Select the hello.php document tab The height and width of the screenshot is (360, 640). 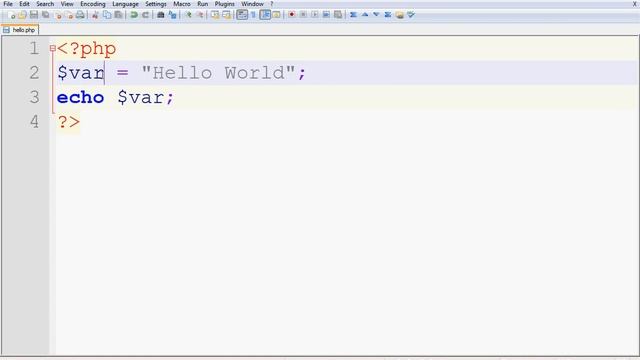pos(20,30)
